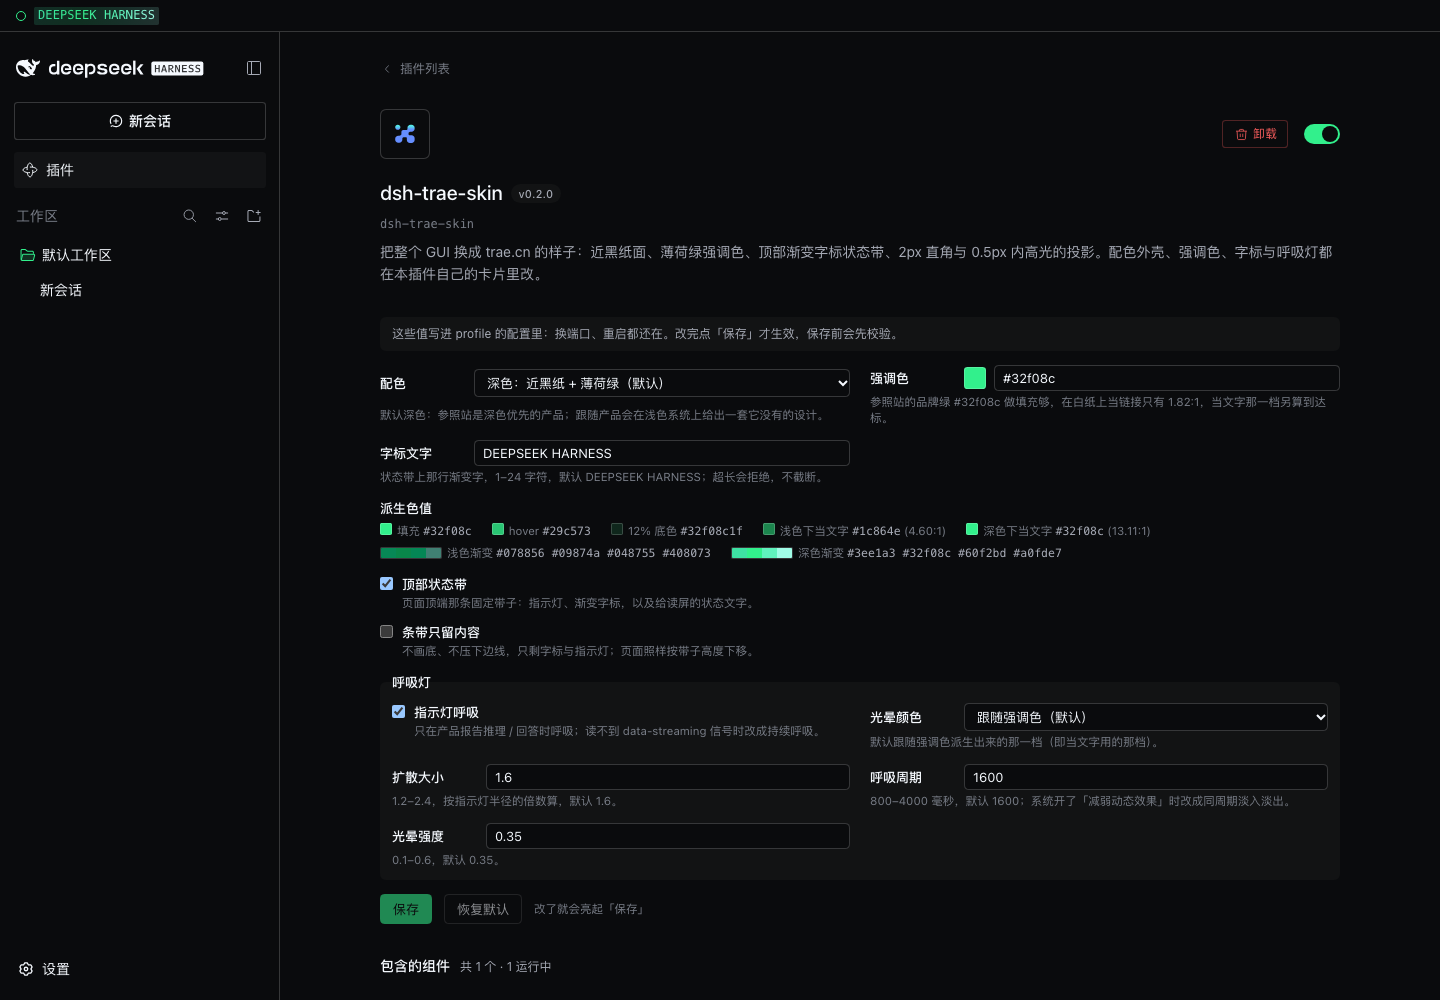Open the 光晕颜色 dropdown
Viewport: 1440px width, 1000px height.
1146,717
